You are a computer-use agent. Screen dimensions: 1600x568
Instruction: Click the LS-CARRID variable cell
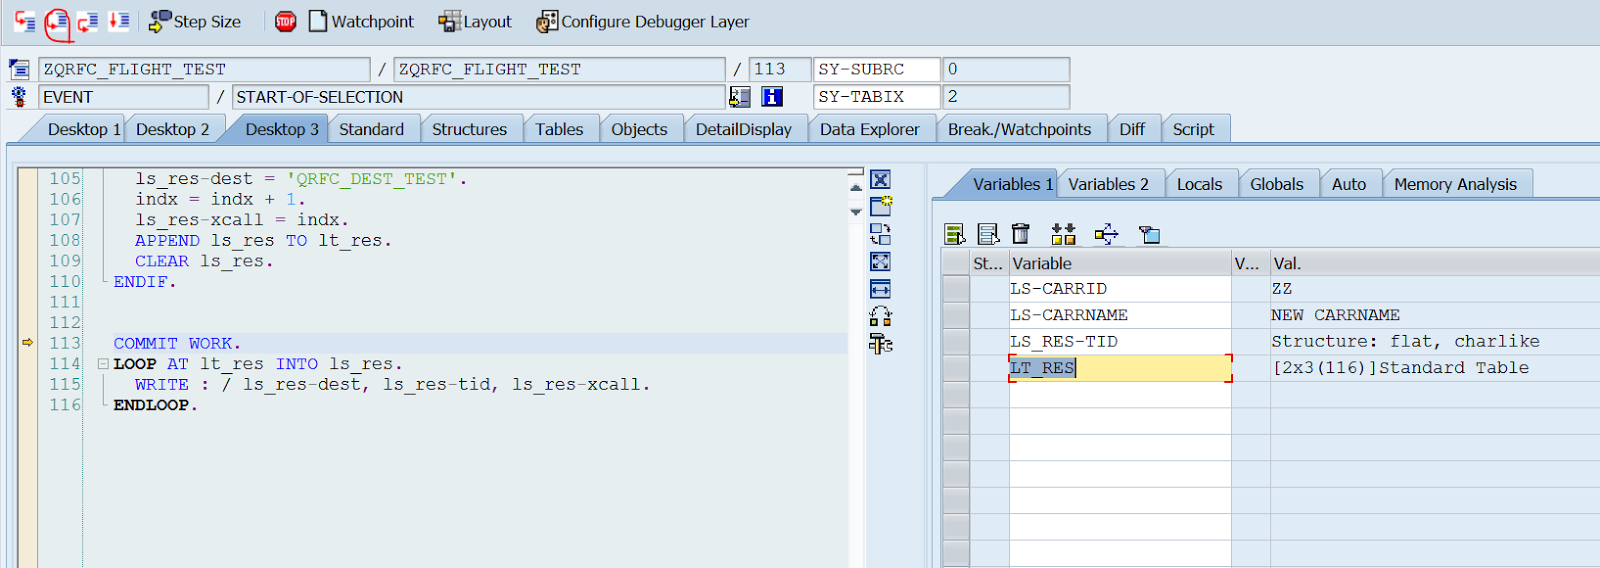pyautogui.click(x=1120, y=289)
